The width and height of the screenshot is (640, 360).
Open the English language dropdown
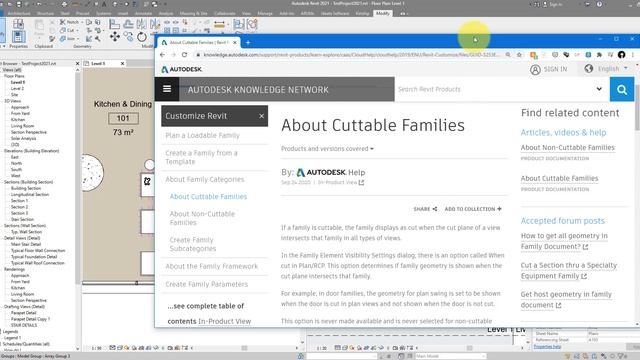click(613, 69)
